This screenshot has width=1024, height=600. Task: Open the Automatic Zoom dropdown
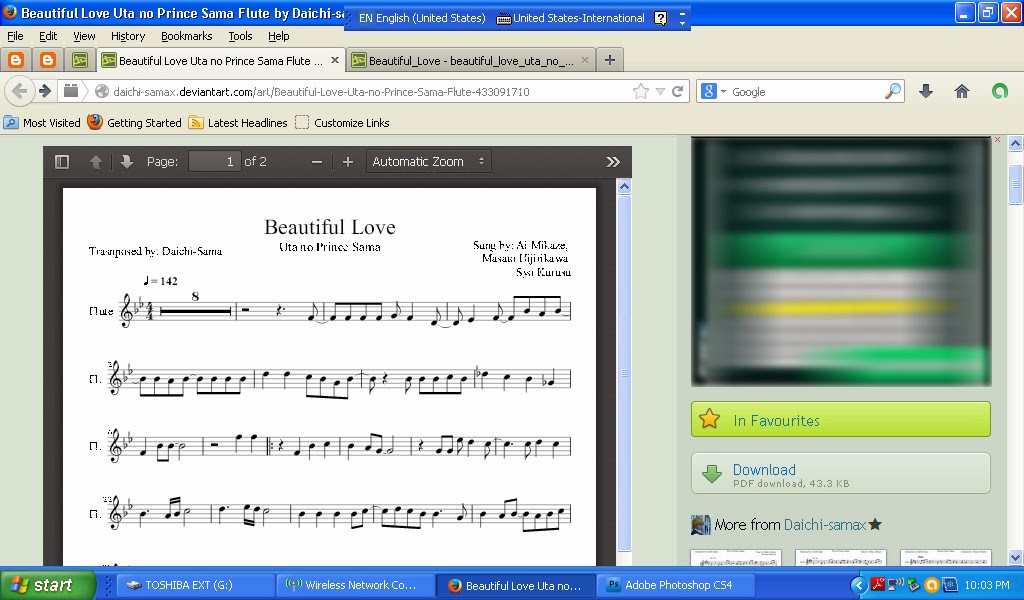pos(428,161)
